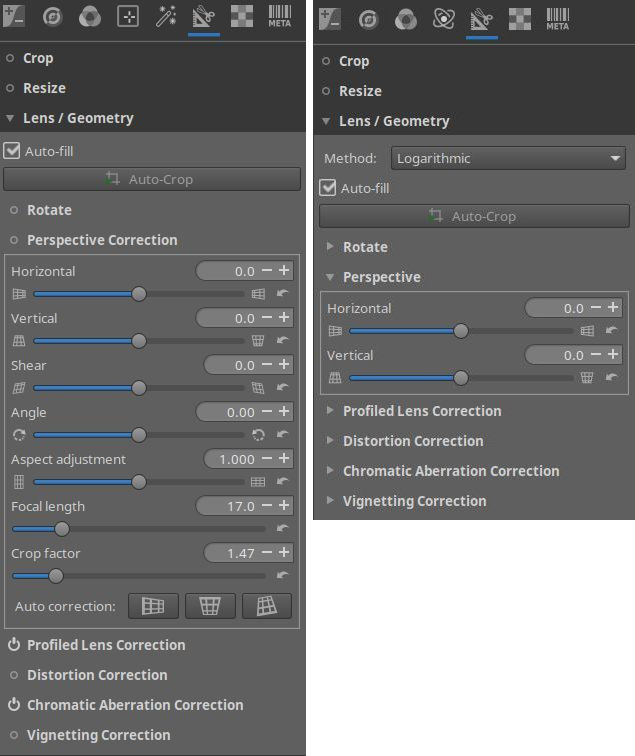Image resolution: width=635 pixels, height=756 pixels.
Task: Click horizontal auto perspective correction button
Action: coord(153,606)
